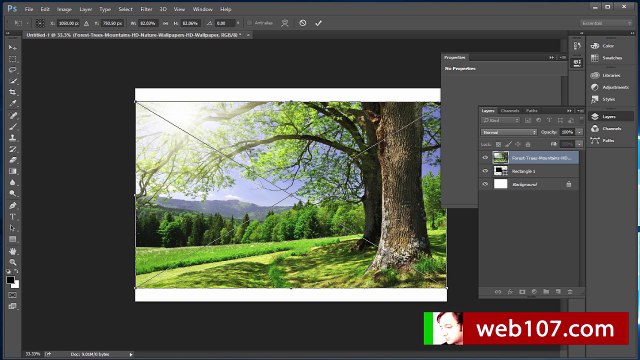The width and height of the screenshot is (640, 360).
Task: Toggle lock image pixels brush icon
Action: 508,144
